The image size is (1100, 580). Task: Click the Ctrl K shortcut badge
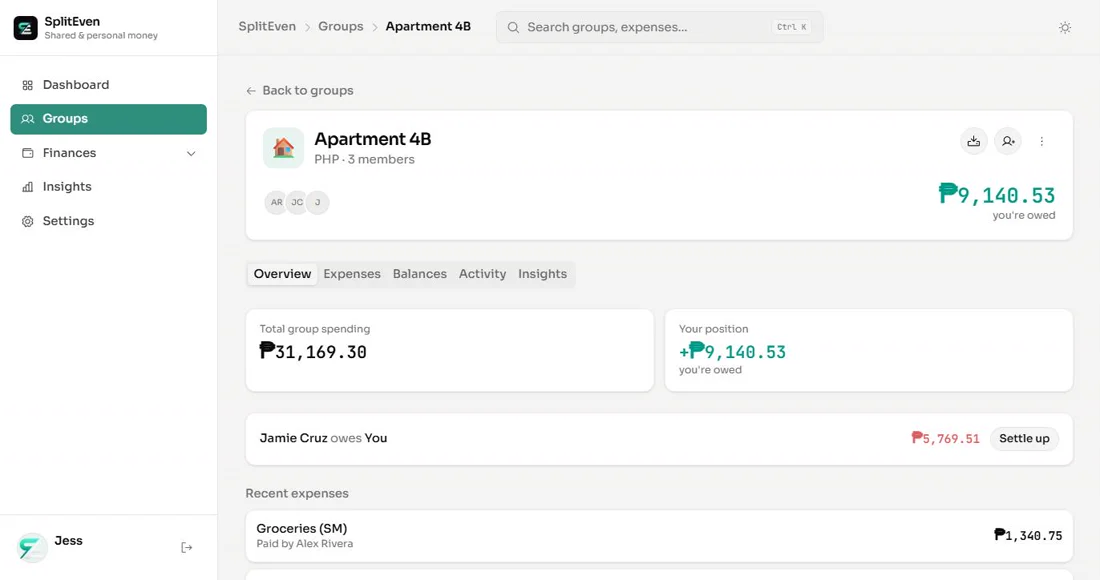coord(791,27)
